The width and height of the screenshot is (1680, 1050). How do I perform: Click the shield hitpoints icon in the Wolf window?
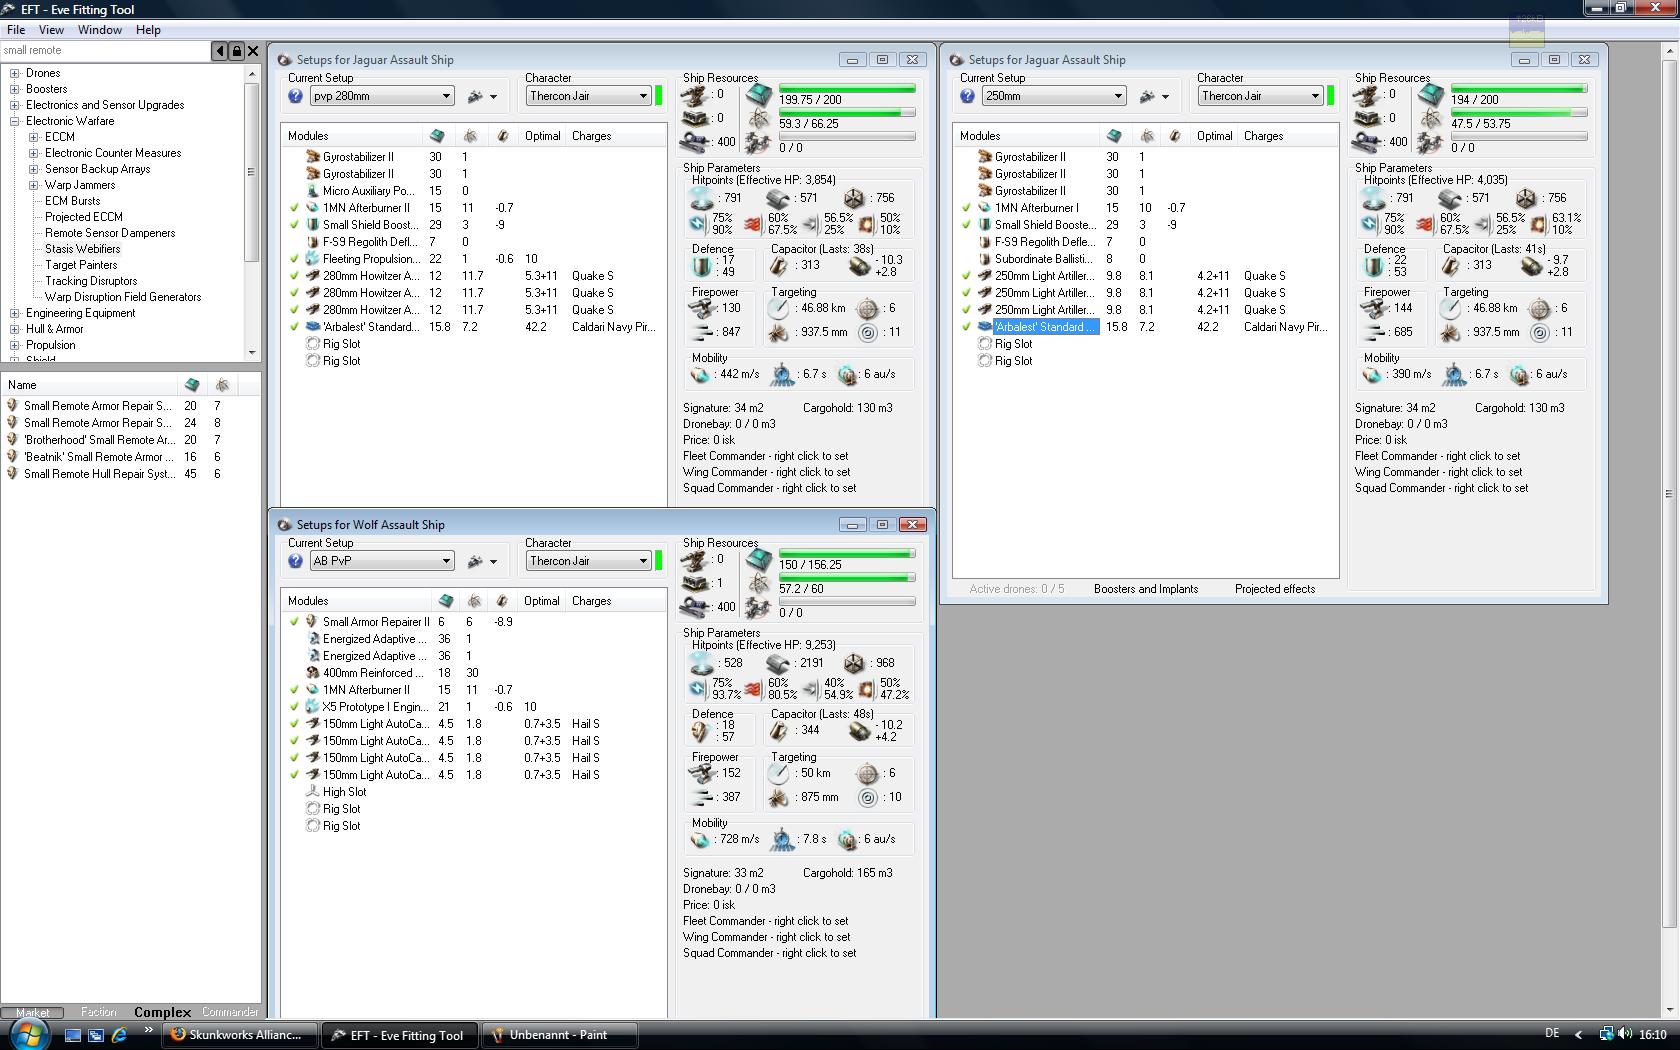(x=703, y=663)
